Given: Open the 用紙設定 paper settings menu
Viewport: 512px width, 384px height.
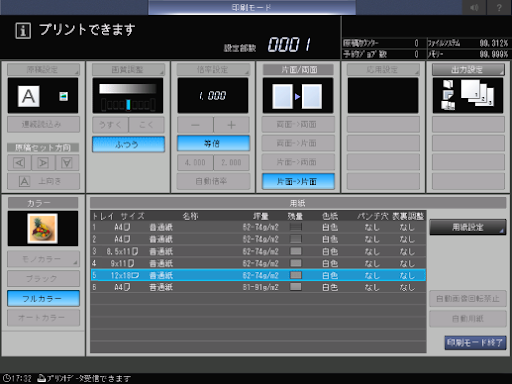Looking at the screenshot, I should pos(468,227).
